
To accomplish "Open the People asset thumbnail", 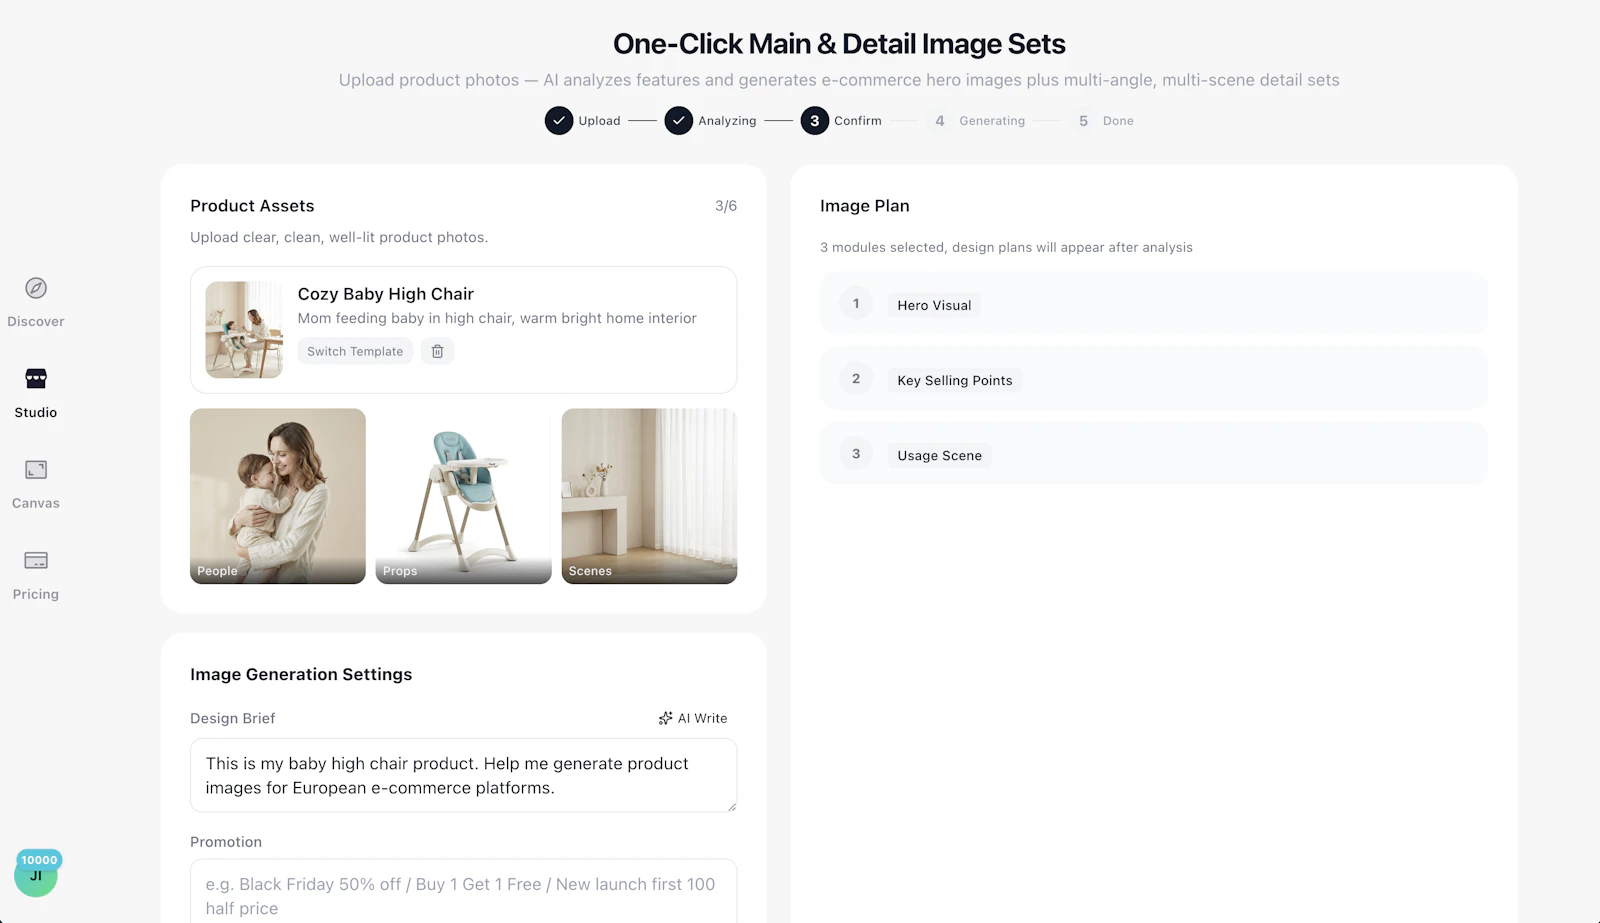I will tap(278, 496).
